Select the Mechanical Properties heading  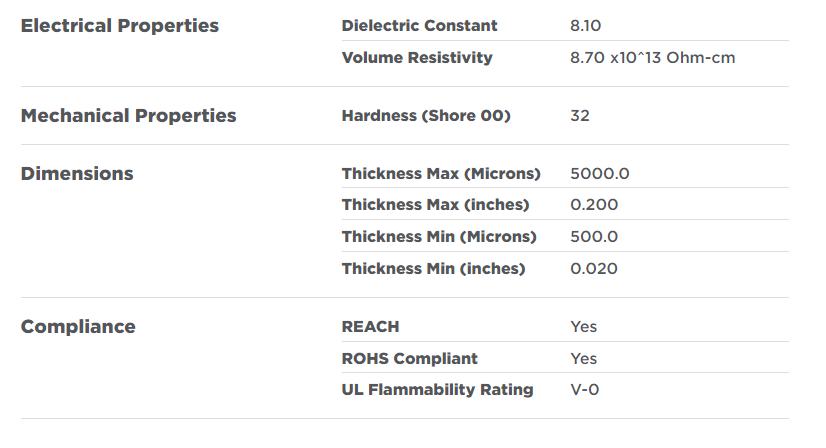click(129, 115)
